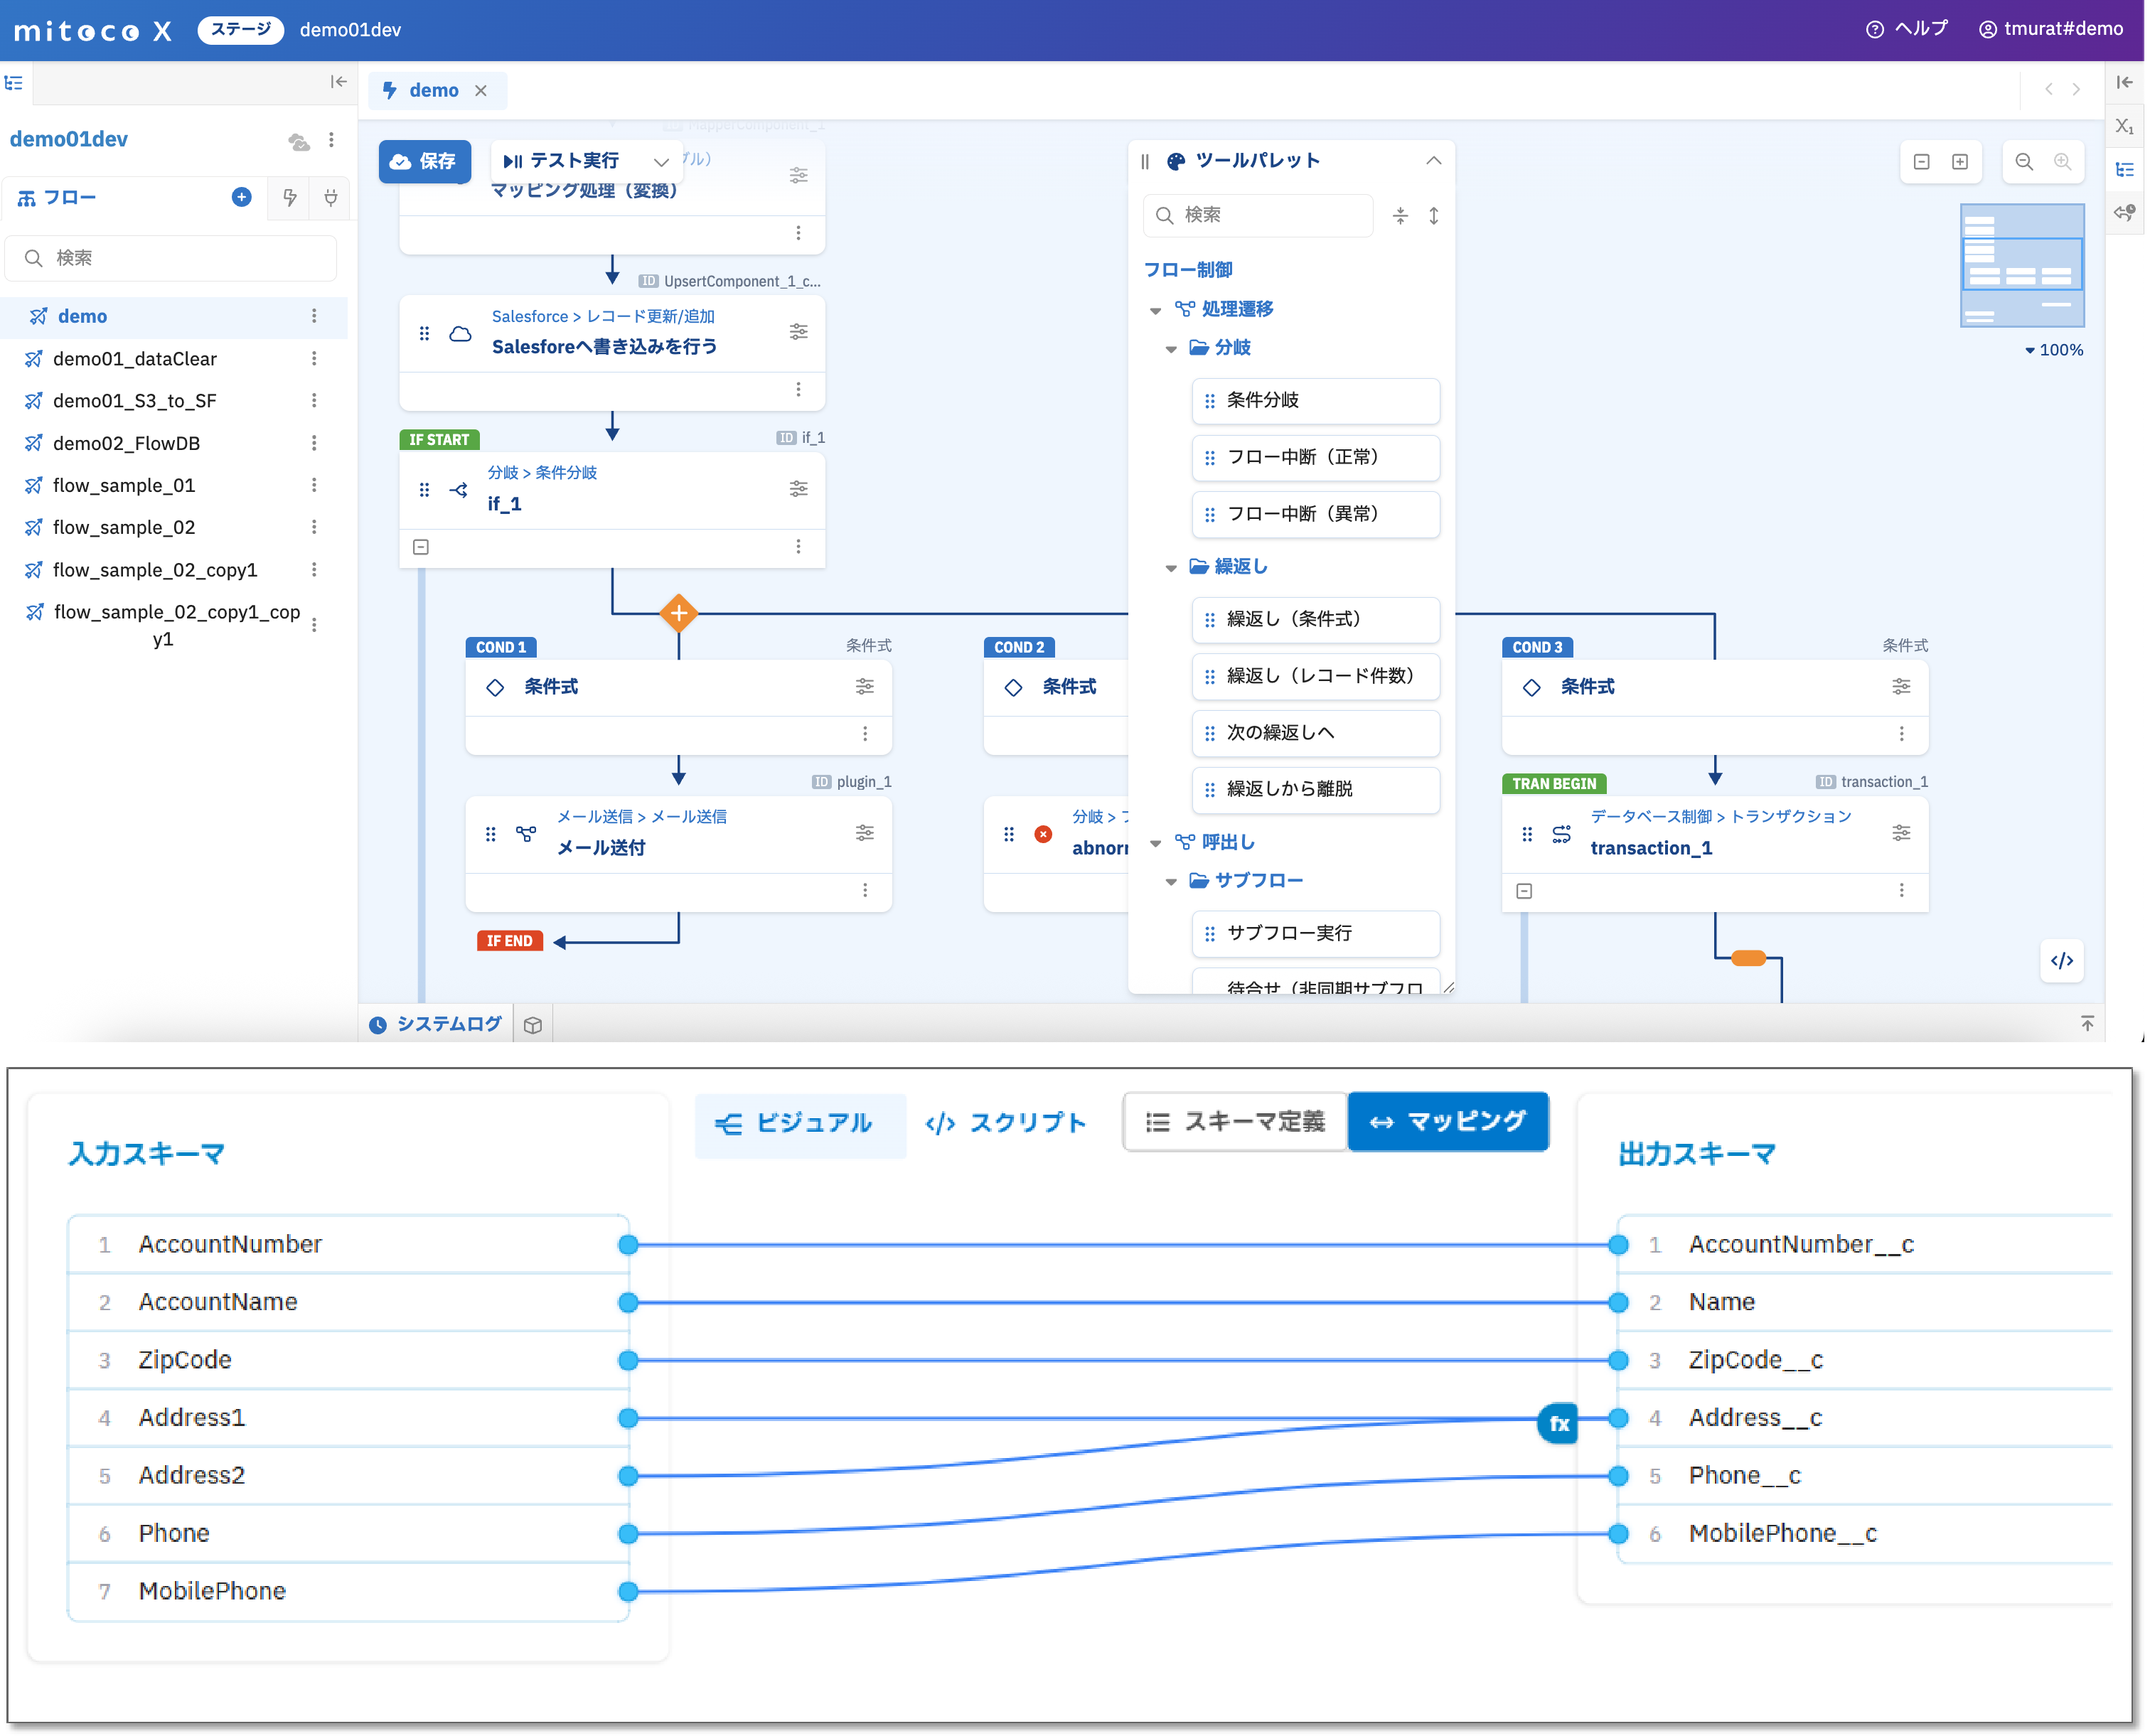Zoom in the canvas
The image size is (2150, 1736).
[x=2063, y=162]
